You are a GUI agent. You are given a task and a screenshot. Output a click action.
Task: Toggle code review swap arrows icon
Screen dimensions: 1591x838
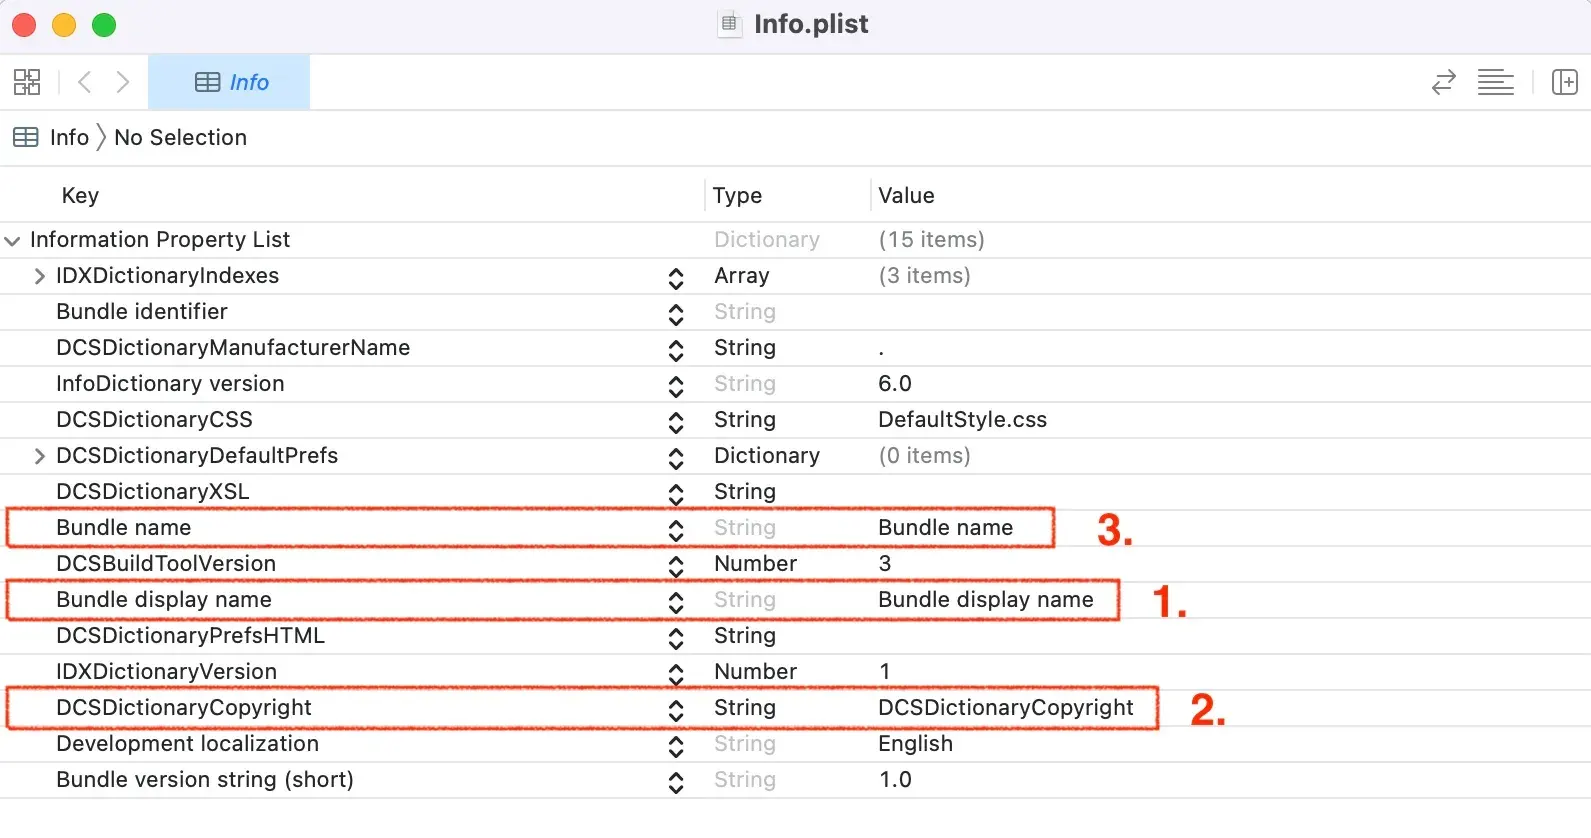coord(1443,82)
